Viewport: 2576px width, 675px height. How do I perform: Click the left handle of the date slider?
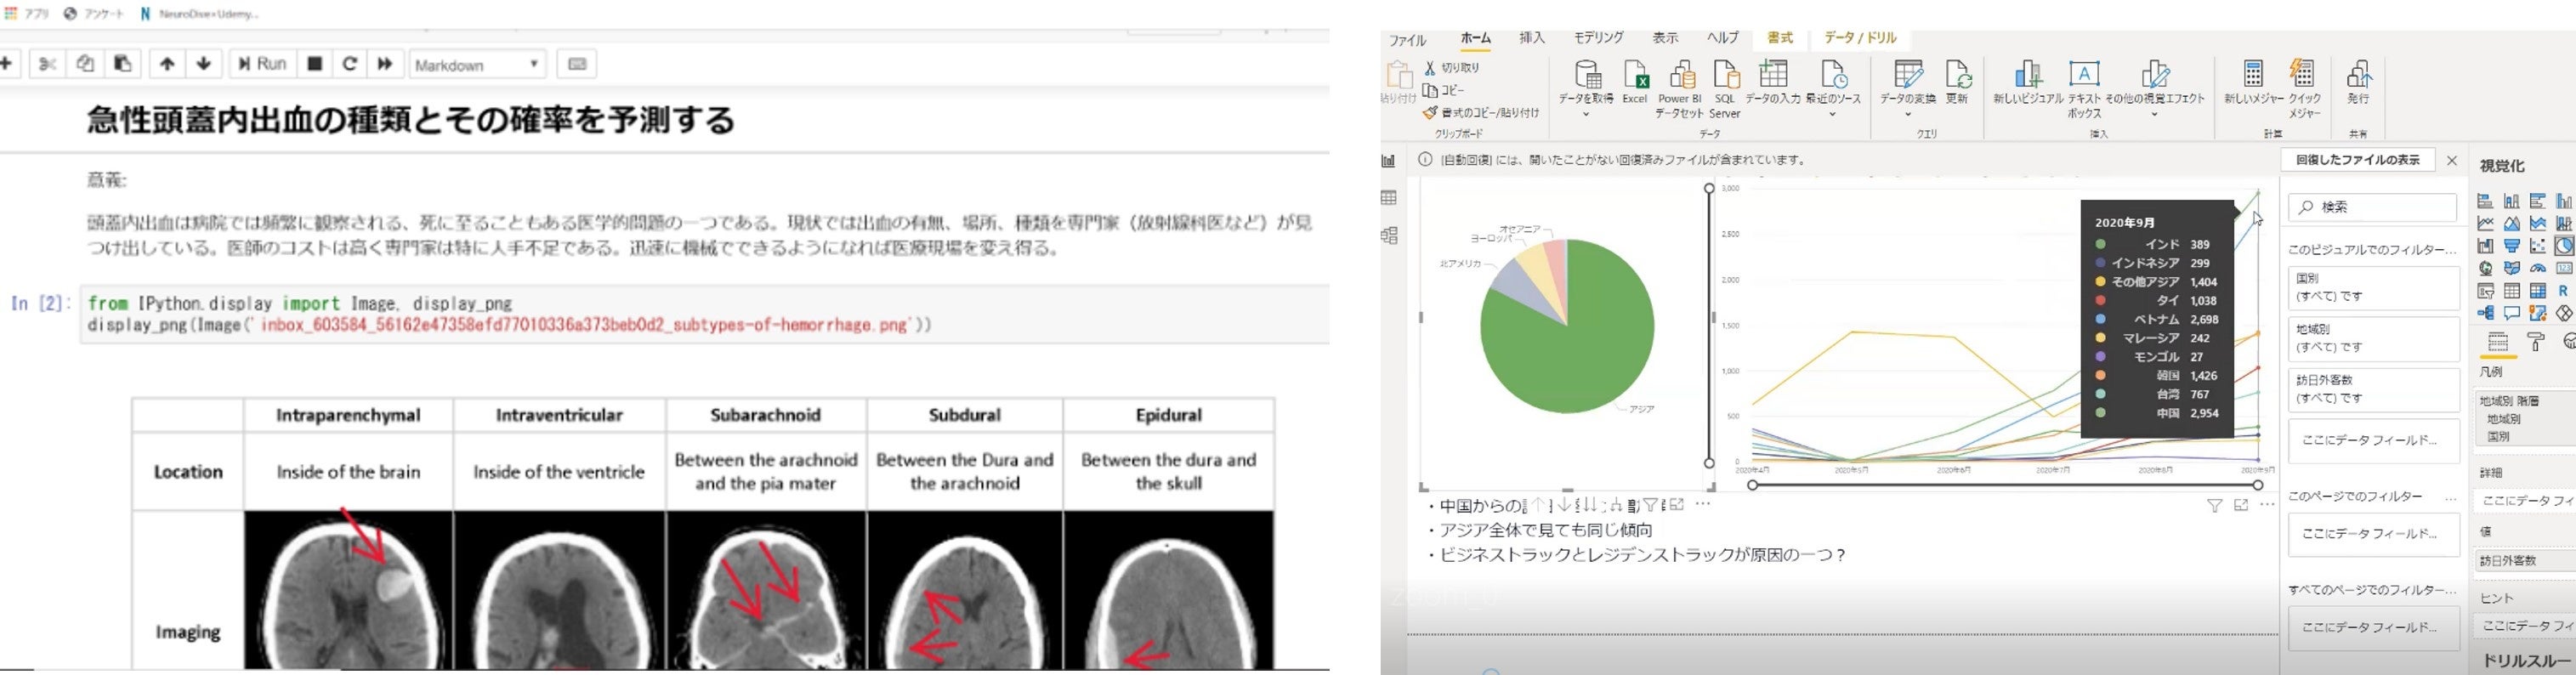1752,485
